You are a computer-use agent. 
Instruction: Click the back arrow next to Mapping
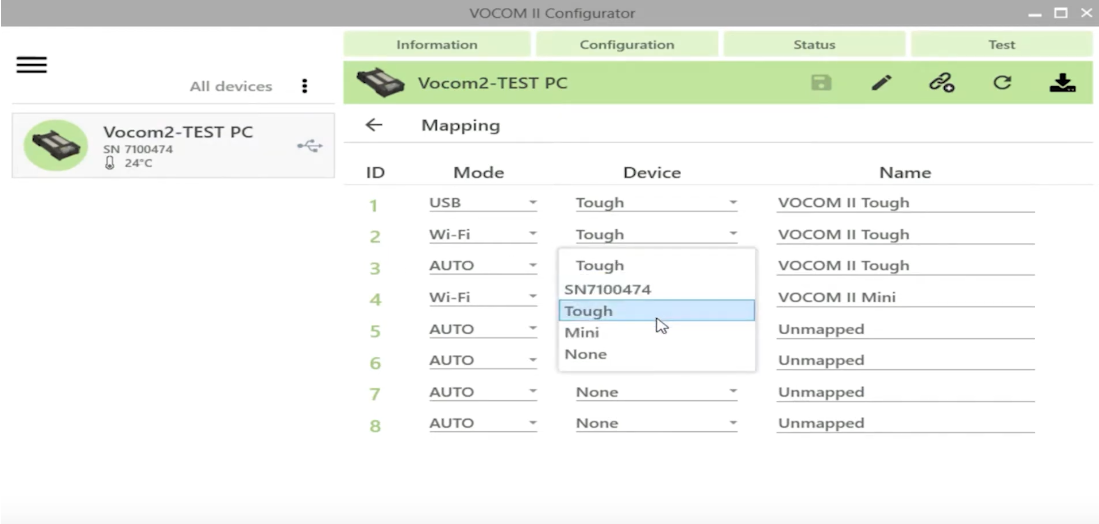[x=374, y=125]
